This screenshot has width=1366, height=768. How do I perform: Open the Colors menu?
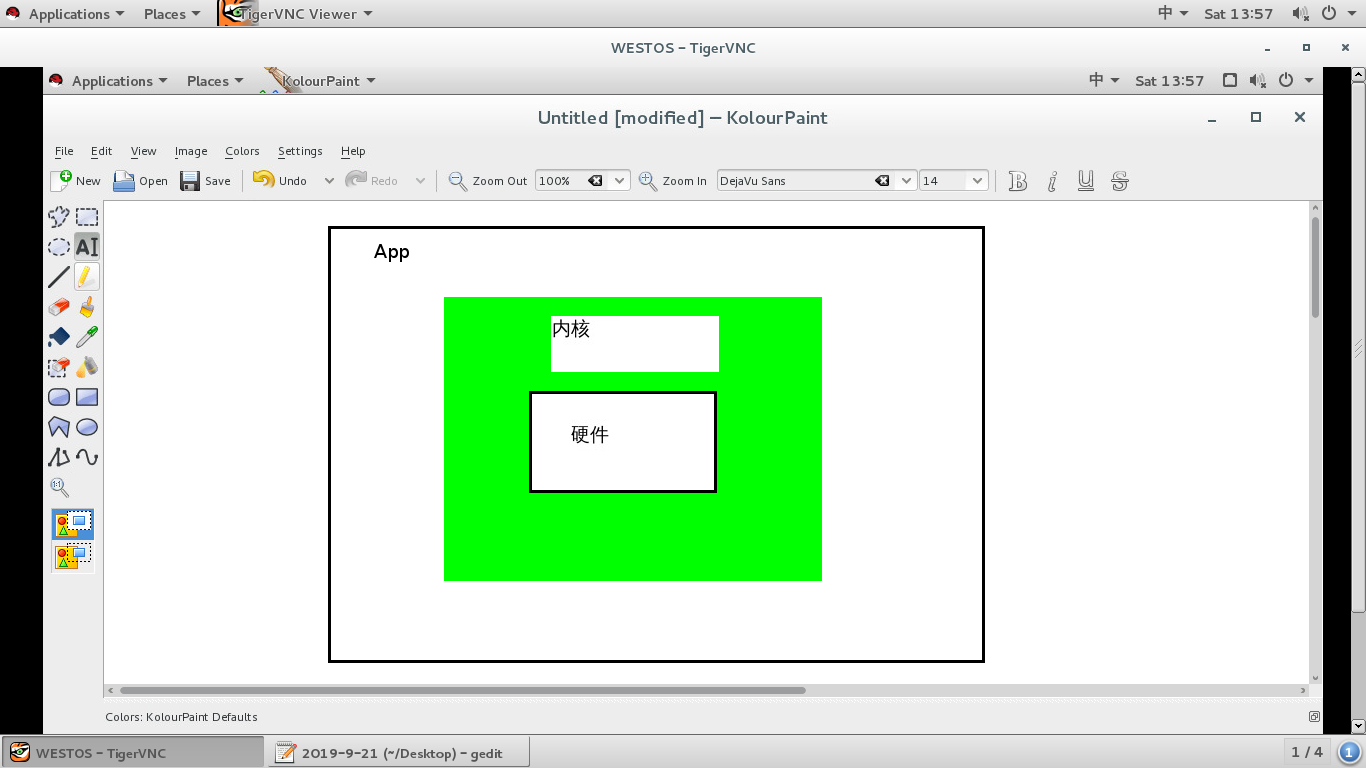242,151
